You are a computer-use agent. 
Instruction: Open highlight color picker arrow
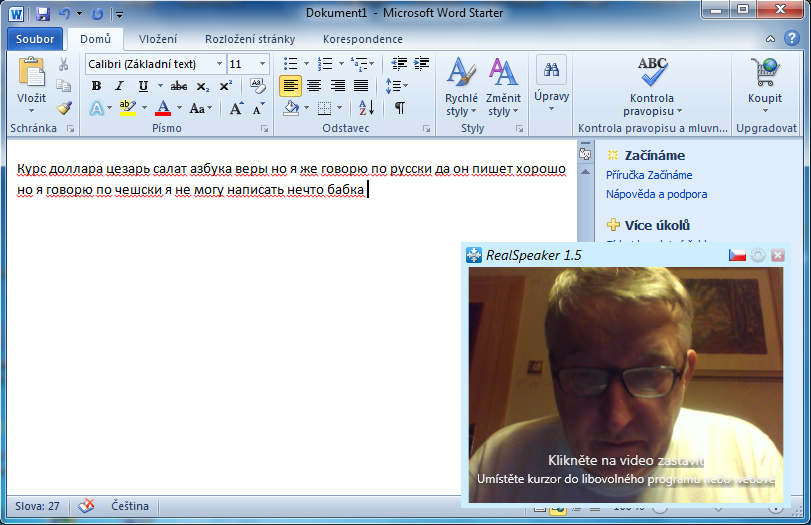tap(144, 108)
